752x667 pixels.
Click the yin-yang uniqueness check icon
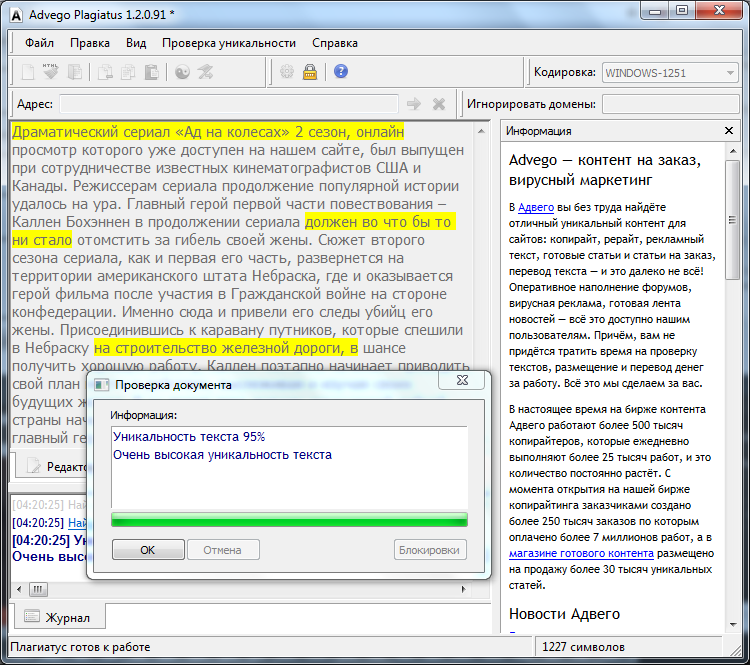(x=182, y=72)
